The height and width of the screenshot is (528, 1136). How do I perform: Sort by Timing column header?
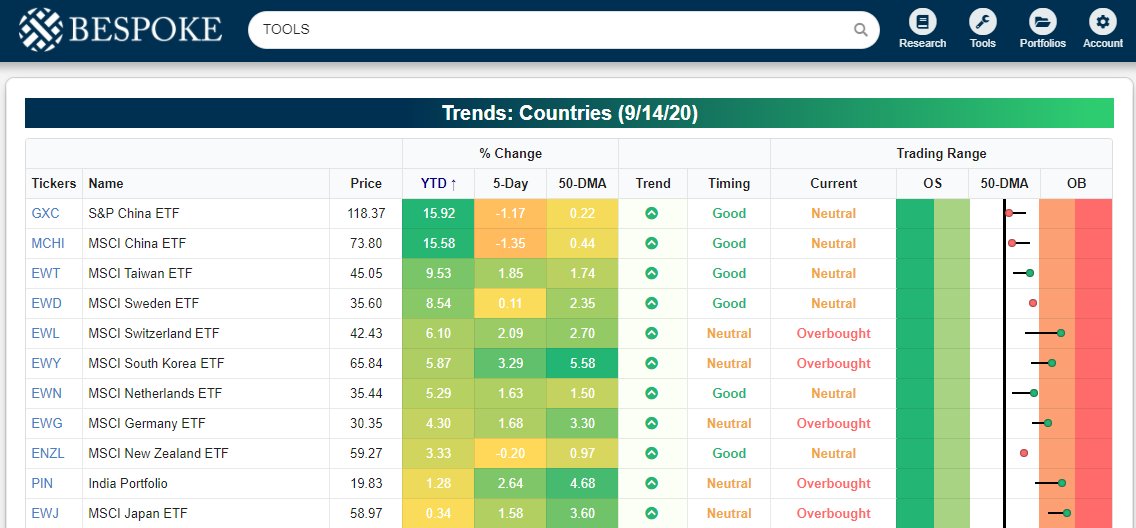[x=729, y=183]
